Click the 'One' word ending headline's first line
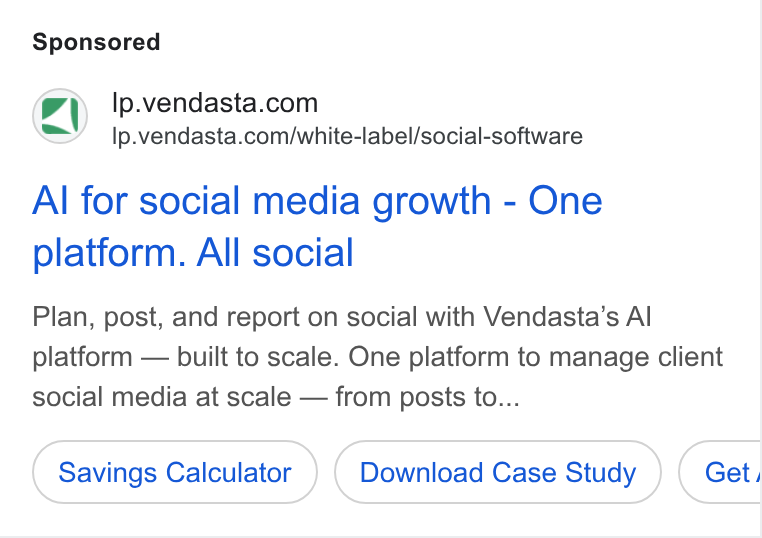 565,201
